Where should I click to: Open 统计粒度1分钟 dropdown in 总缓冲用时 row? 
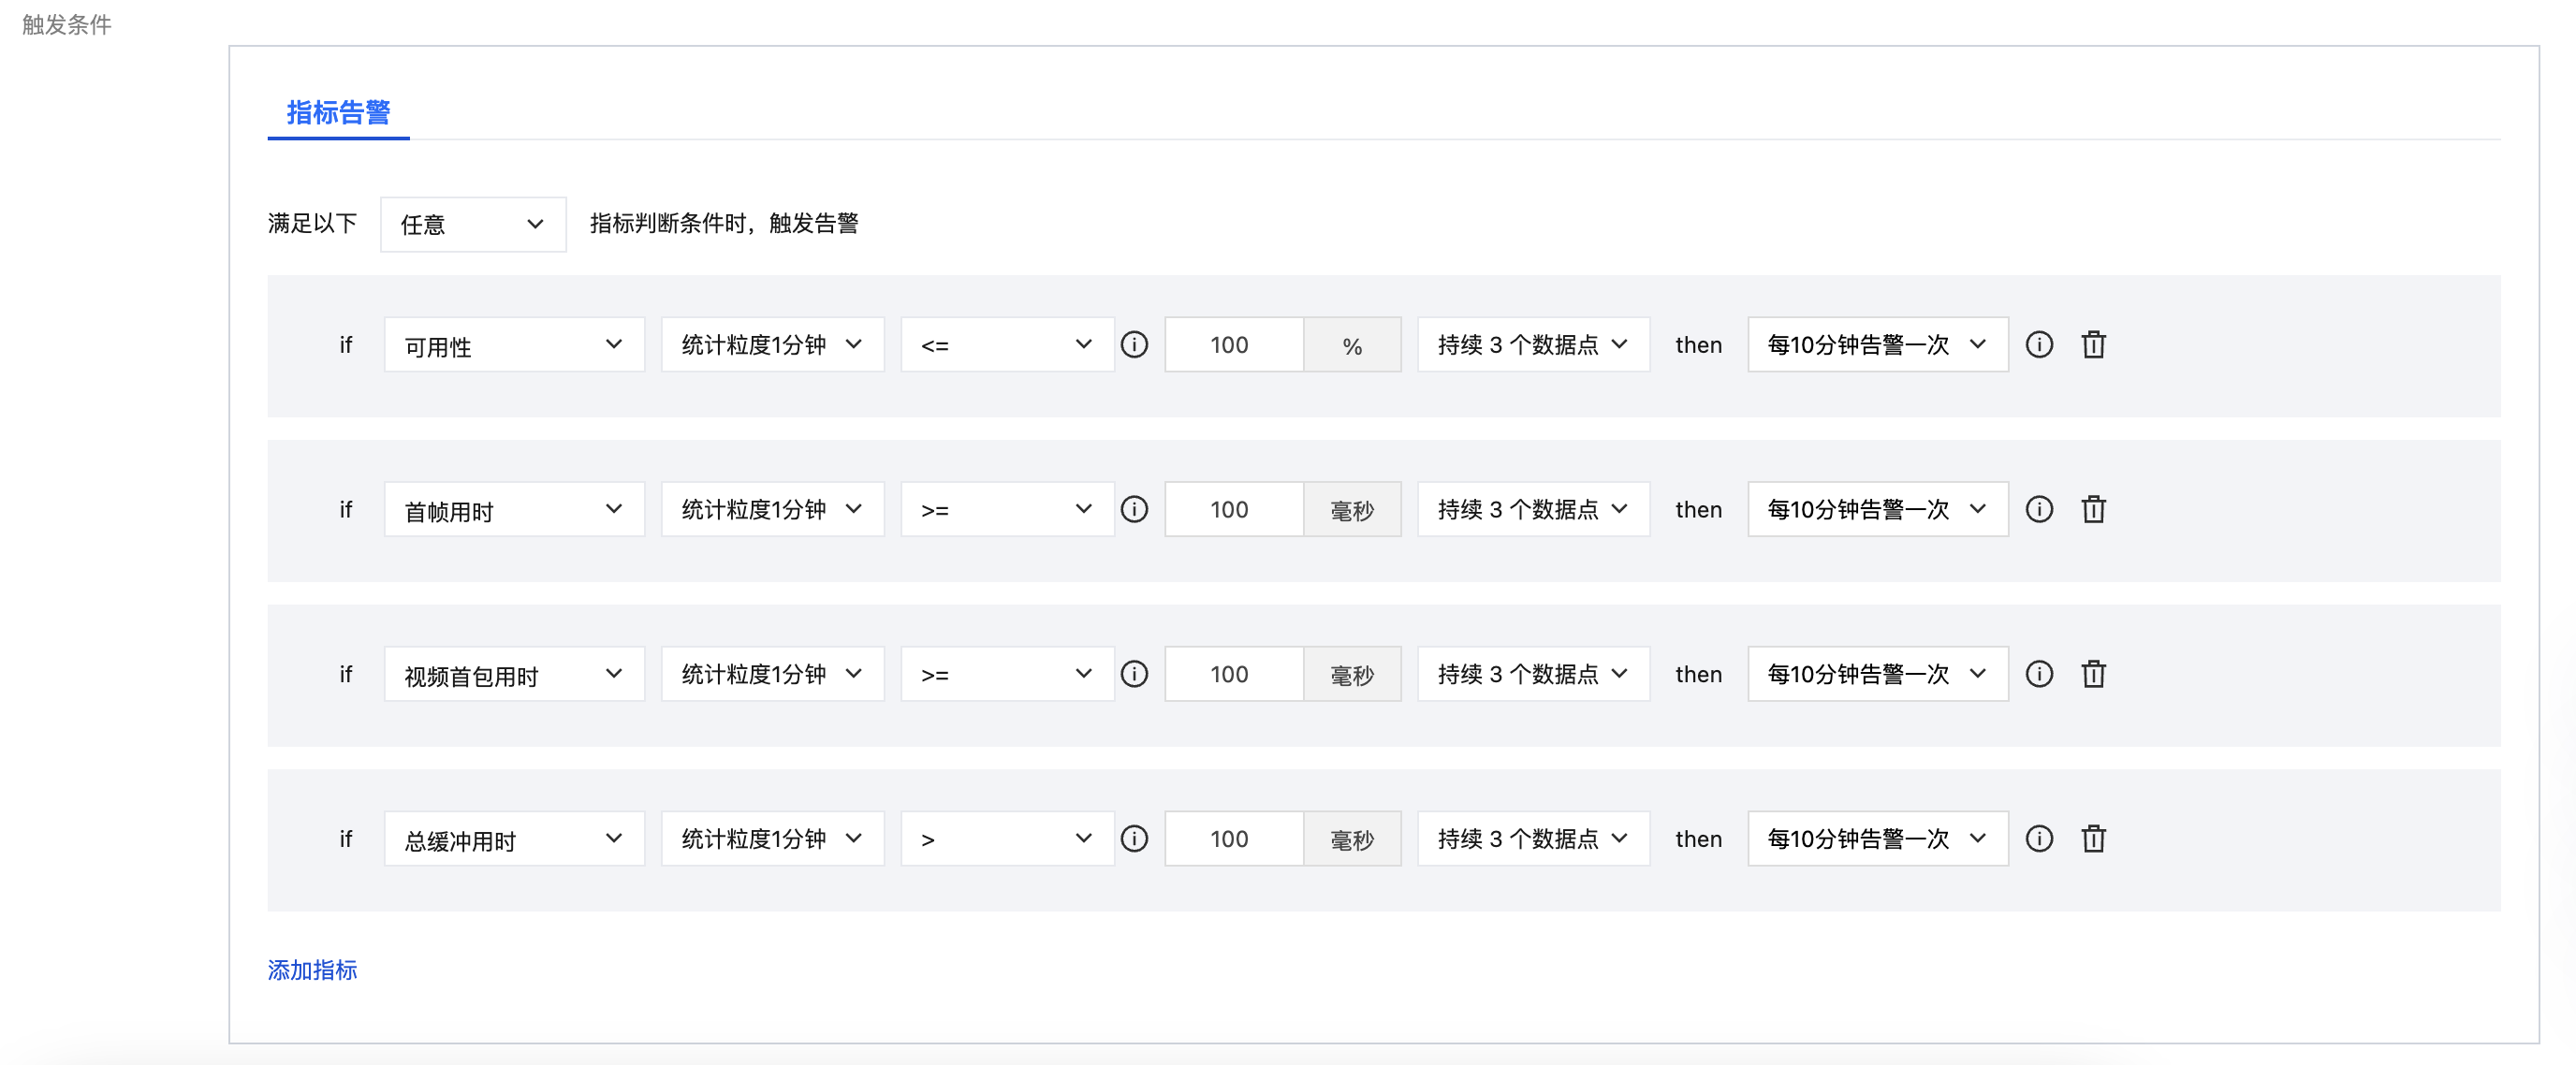[772, 839]
